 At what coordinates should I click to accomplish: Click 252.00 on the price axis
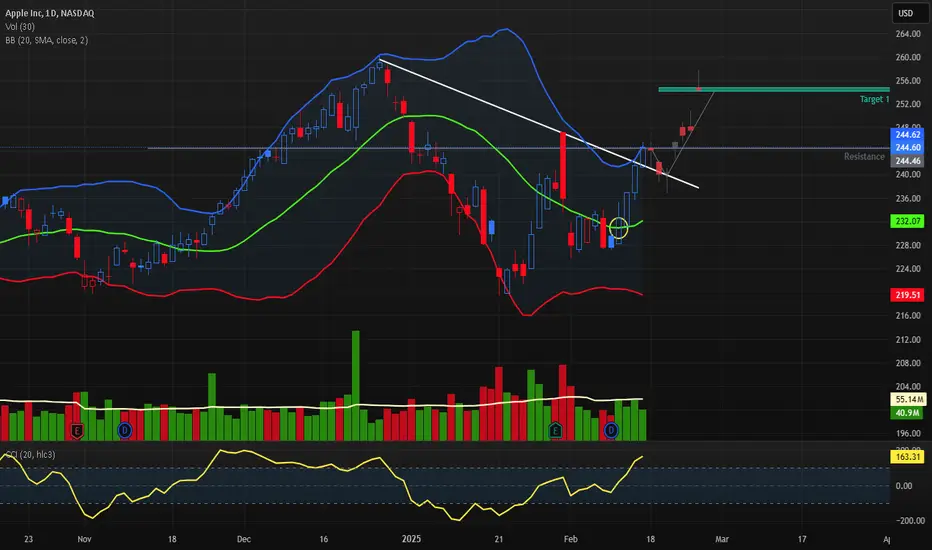click(x=908, y=104)
